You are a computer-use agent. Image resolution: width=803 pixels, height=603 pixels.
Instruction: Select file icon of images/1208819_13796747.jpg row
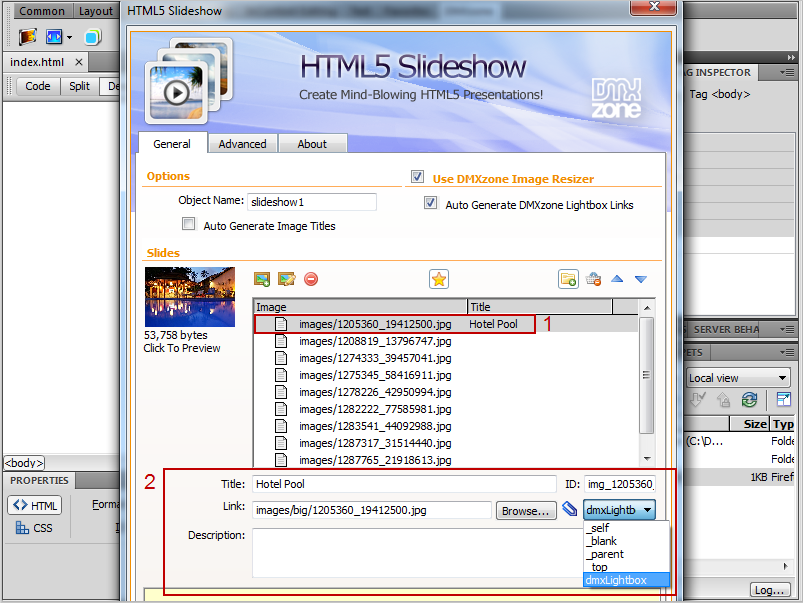[x=281, y=341]
